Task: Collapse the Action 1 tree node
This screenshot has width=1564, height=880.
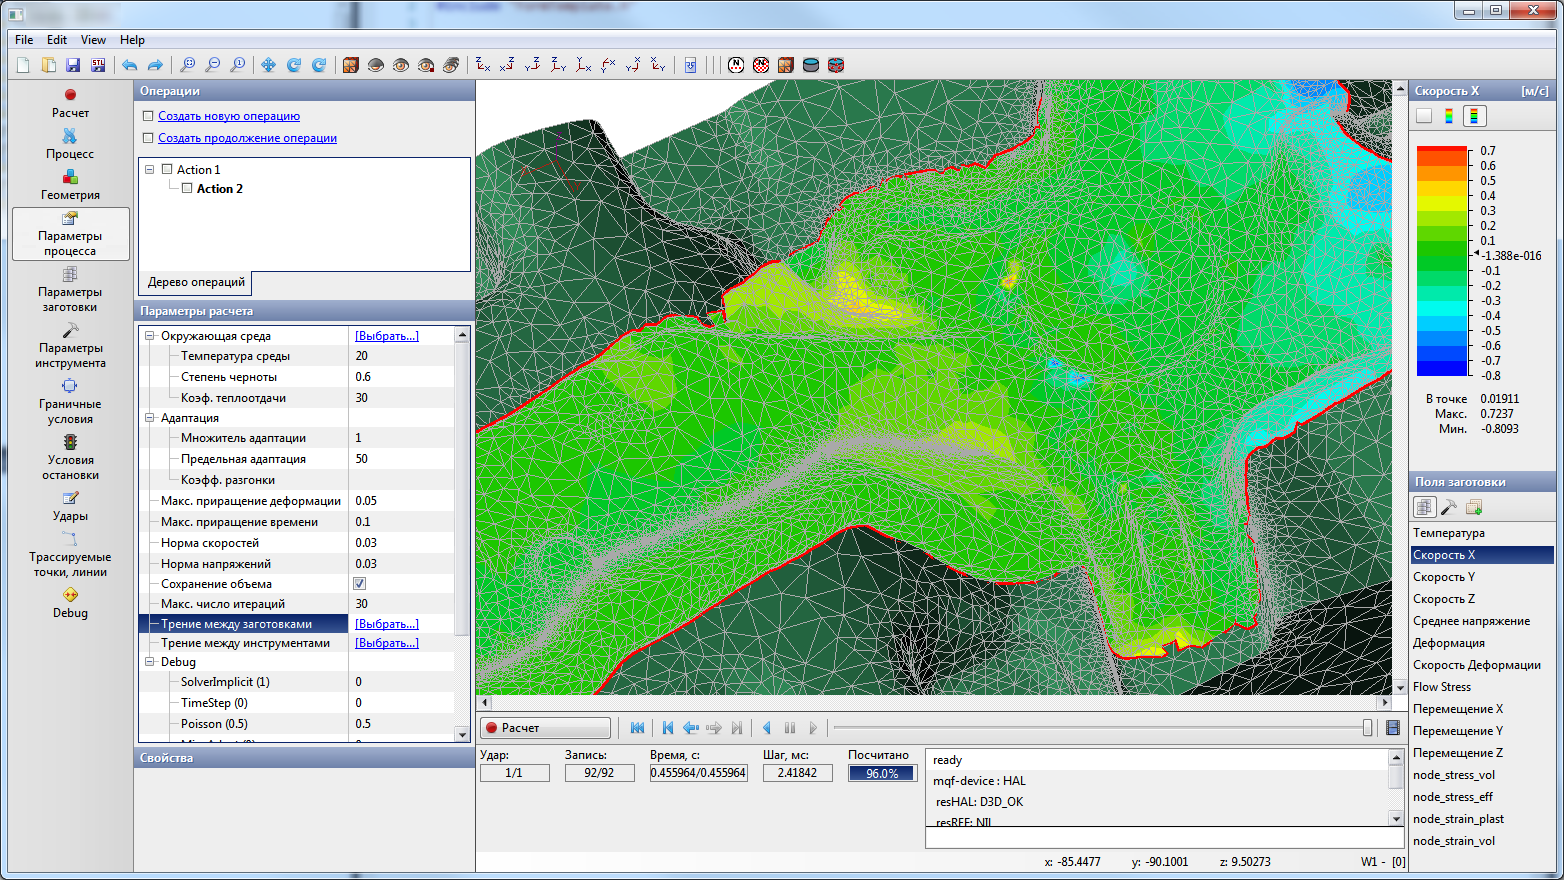Action: pyautogui.click(x=149, y=170)
